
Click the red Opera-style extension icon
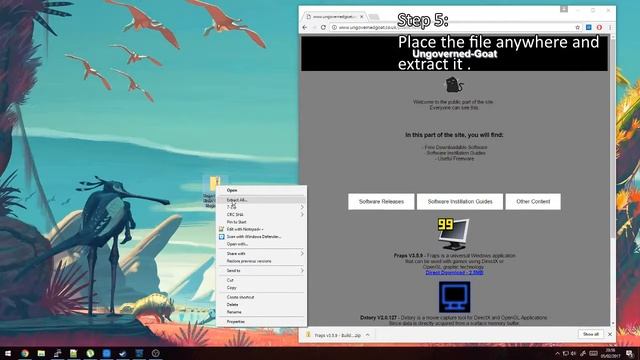599,27
